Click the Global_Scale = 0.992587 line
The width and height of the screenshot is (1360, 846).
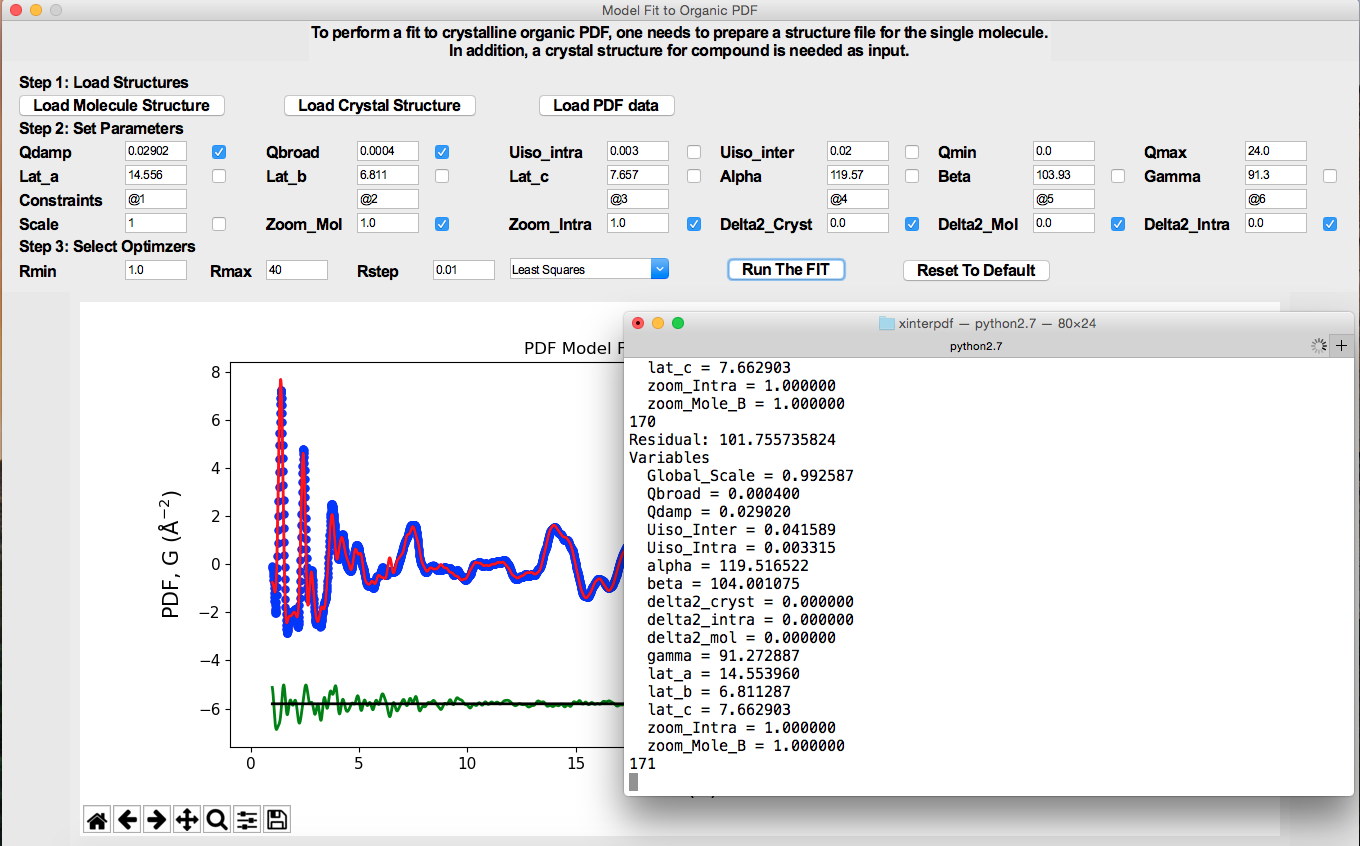(750, 476)
